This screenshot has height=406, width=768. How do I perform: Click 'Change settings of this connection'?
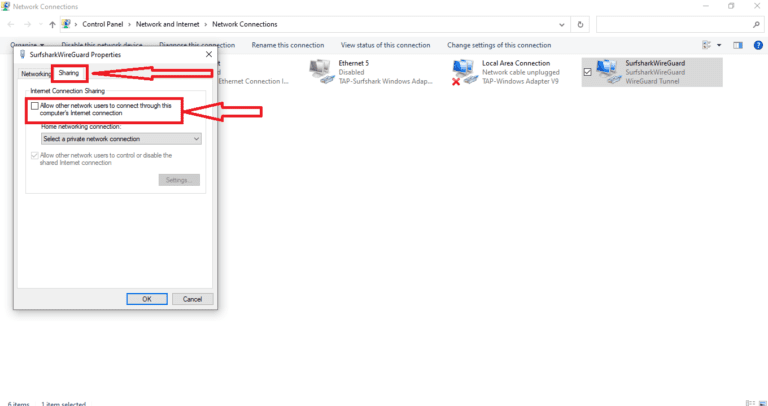499,45
